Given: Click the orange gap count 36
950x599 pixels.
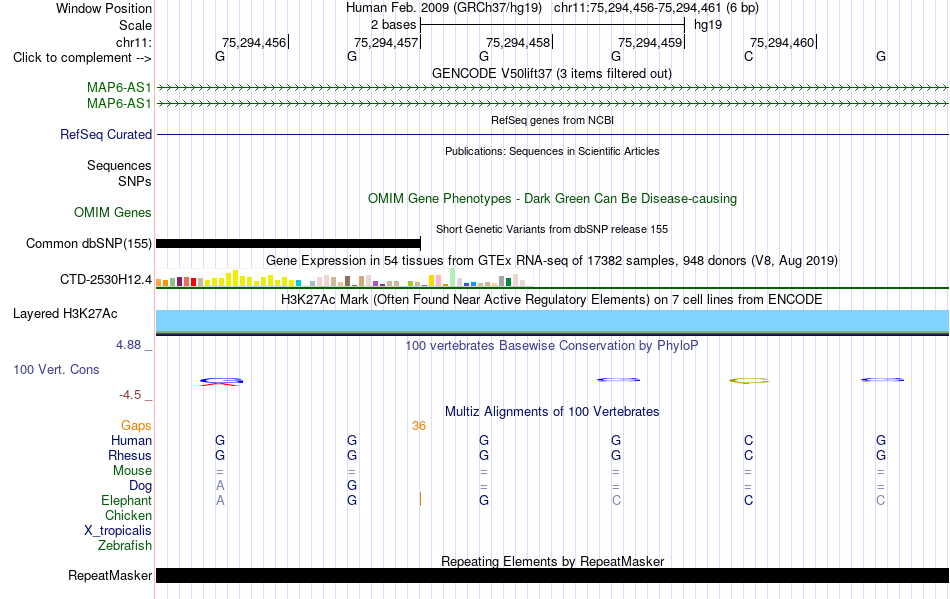Looking at the screenshot, I should 419,426.
